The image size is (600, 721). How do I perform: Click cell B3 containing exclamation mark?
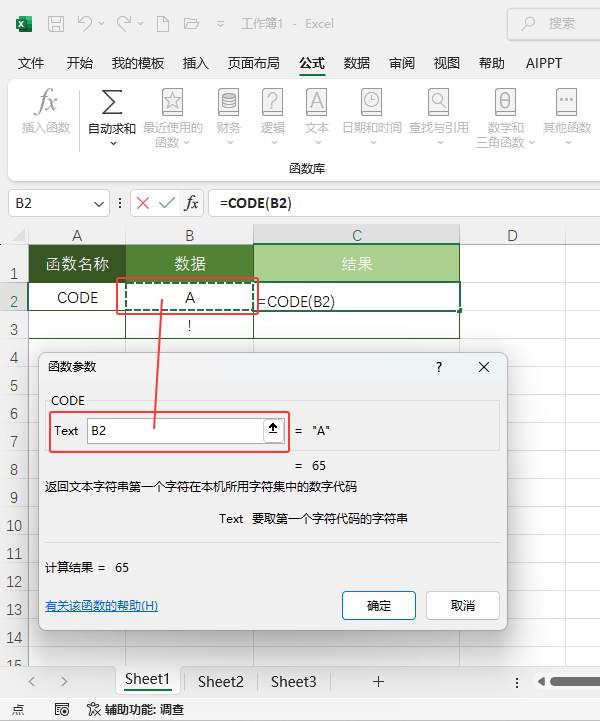(x=189, y=326)
